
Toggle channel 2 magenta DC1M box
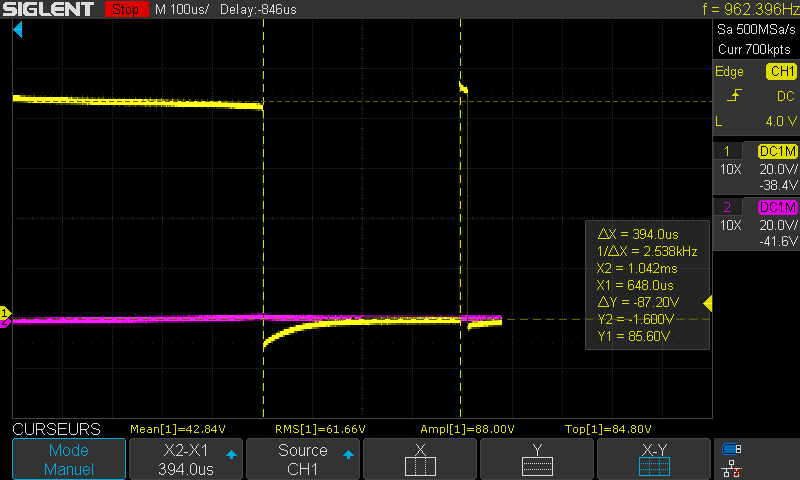coord(777,207)
